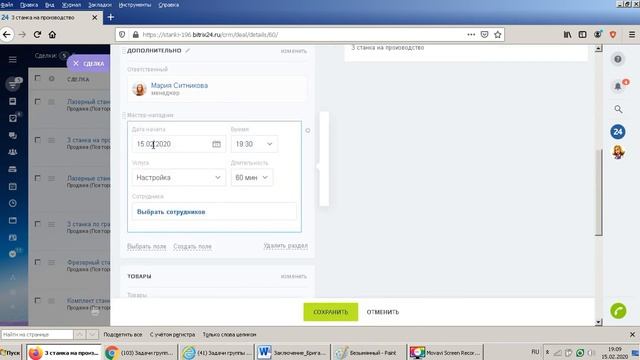The height and width of the screenshot is (360, 640).
Task: Check the Фрезерный ста deal row checkbox
Action: pyautogui.click(x=38, y=262)
